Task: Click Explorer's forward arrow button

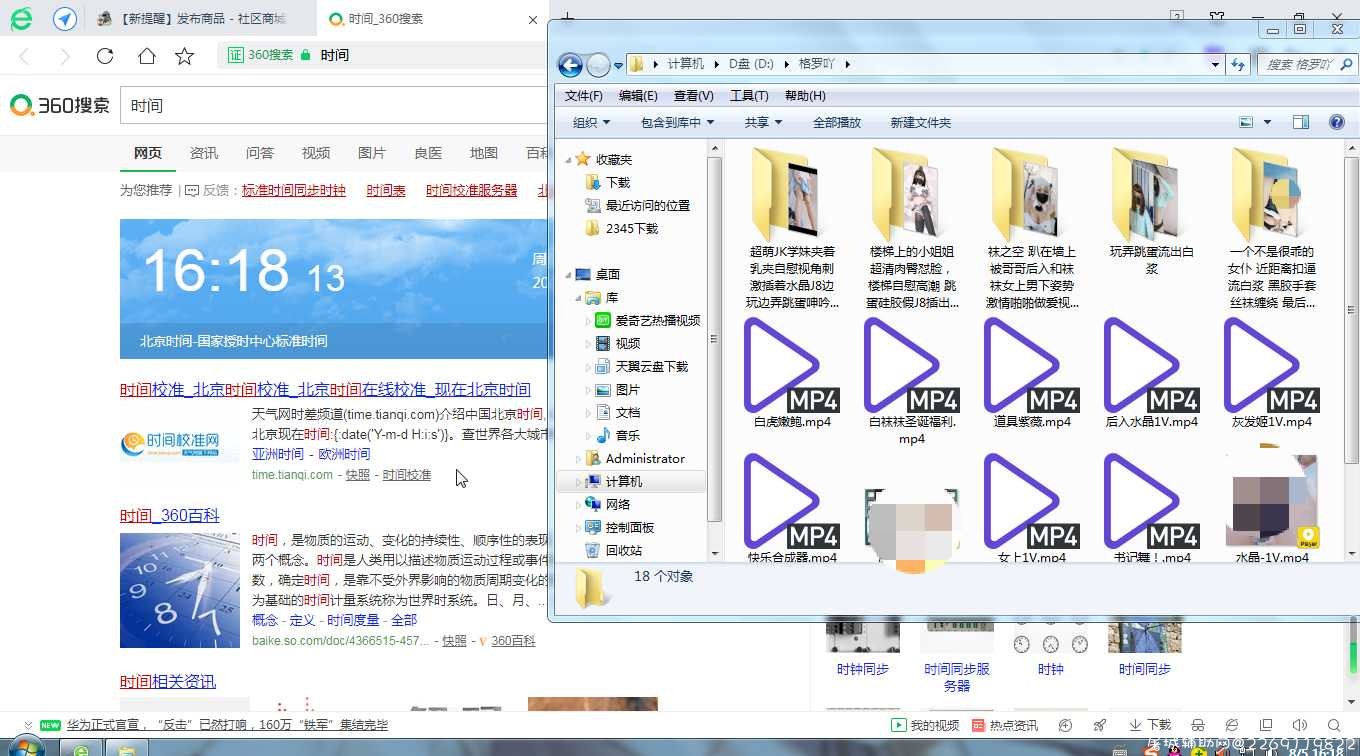Action: pyautogui.click(x=598, y=65)
